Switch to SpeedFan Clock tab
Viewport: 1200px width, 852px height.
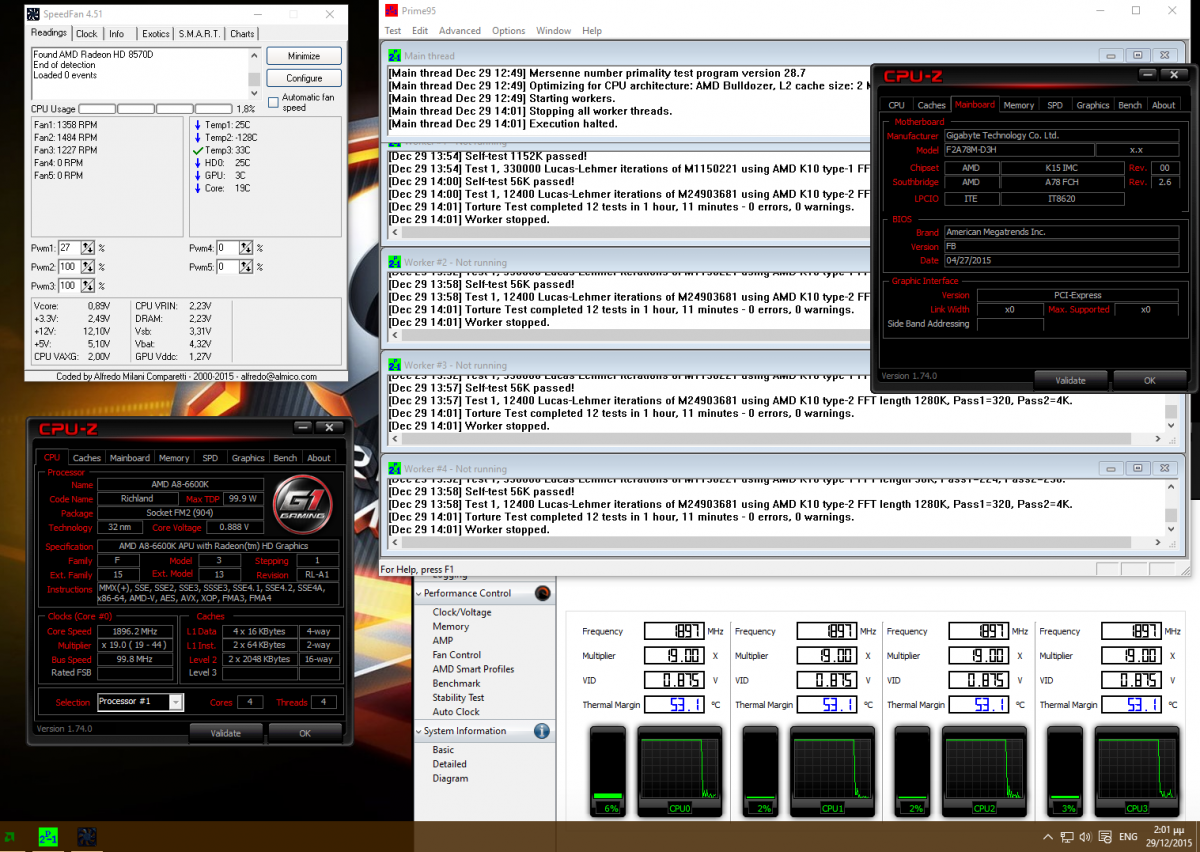point(87,34)
